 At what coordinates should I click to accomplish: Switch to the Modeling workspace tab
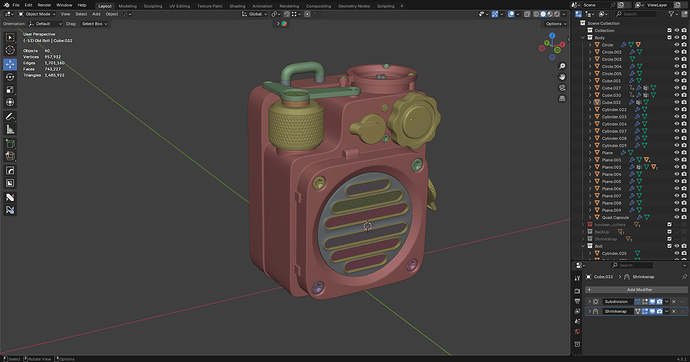128,6
